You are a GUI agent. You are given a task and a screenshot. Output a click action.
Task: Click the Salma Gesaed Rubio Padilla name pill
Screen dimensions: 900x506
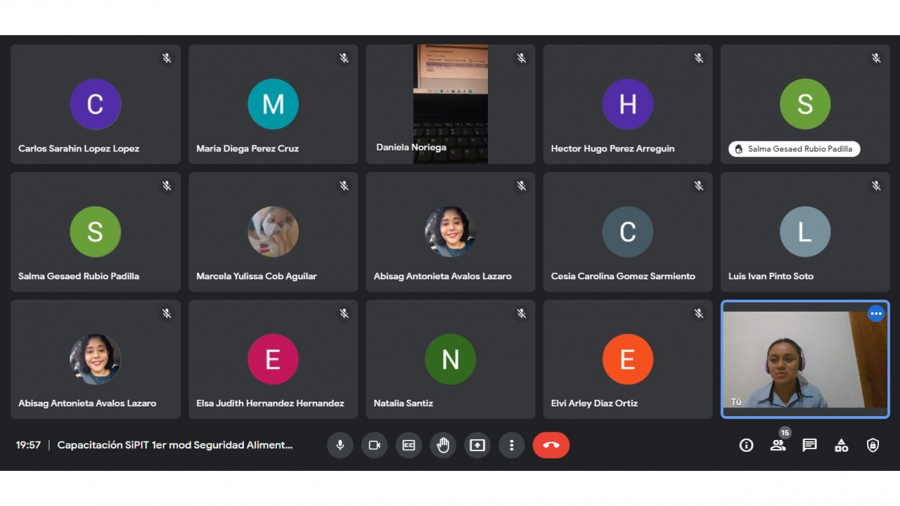click(x=794, y=149)
